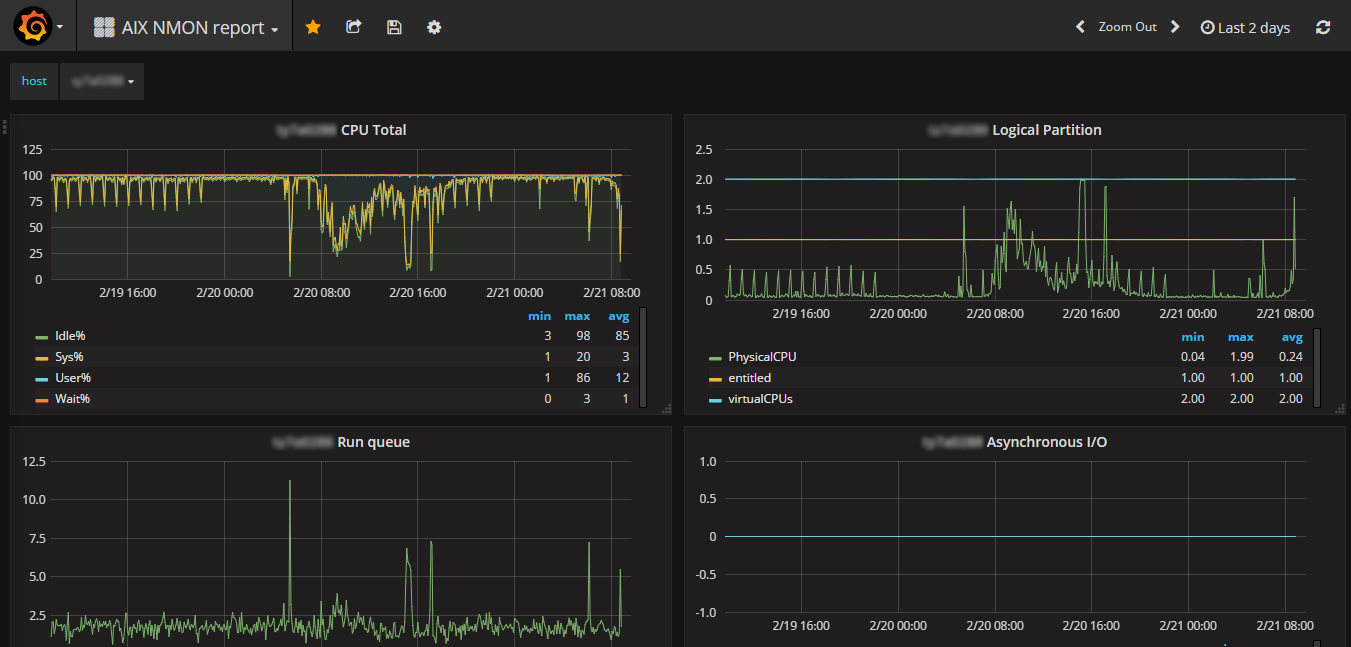1351x647 pixels.
Task: Click the Zoom Out button
Action: (1127, 27)
